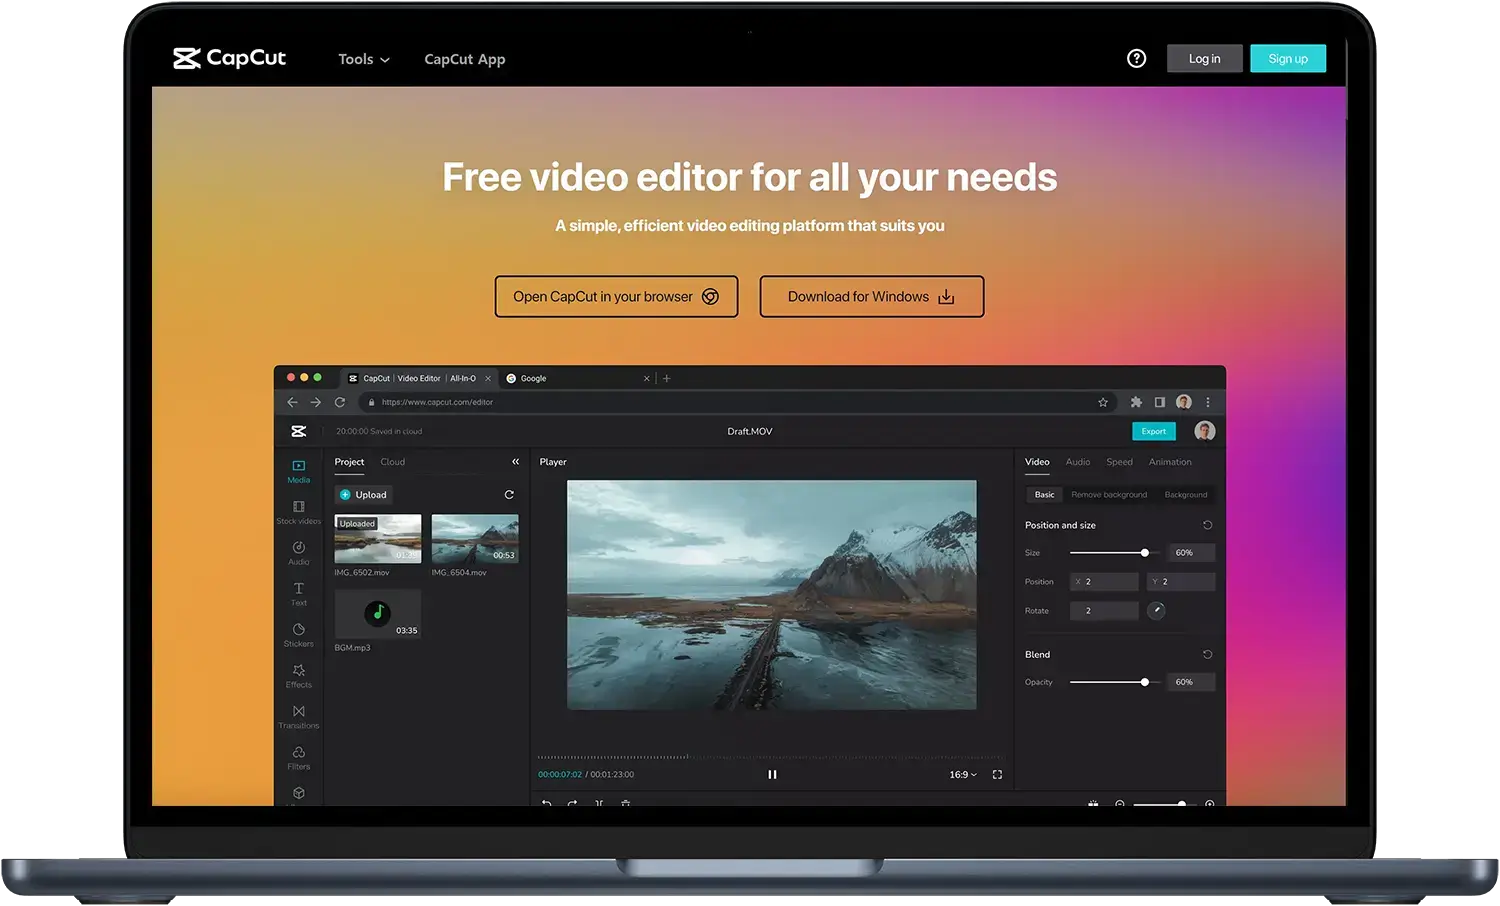Switch to the Cloud tab
The image size is (1500, 906).
coord(392,462)
